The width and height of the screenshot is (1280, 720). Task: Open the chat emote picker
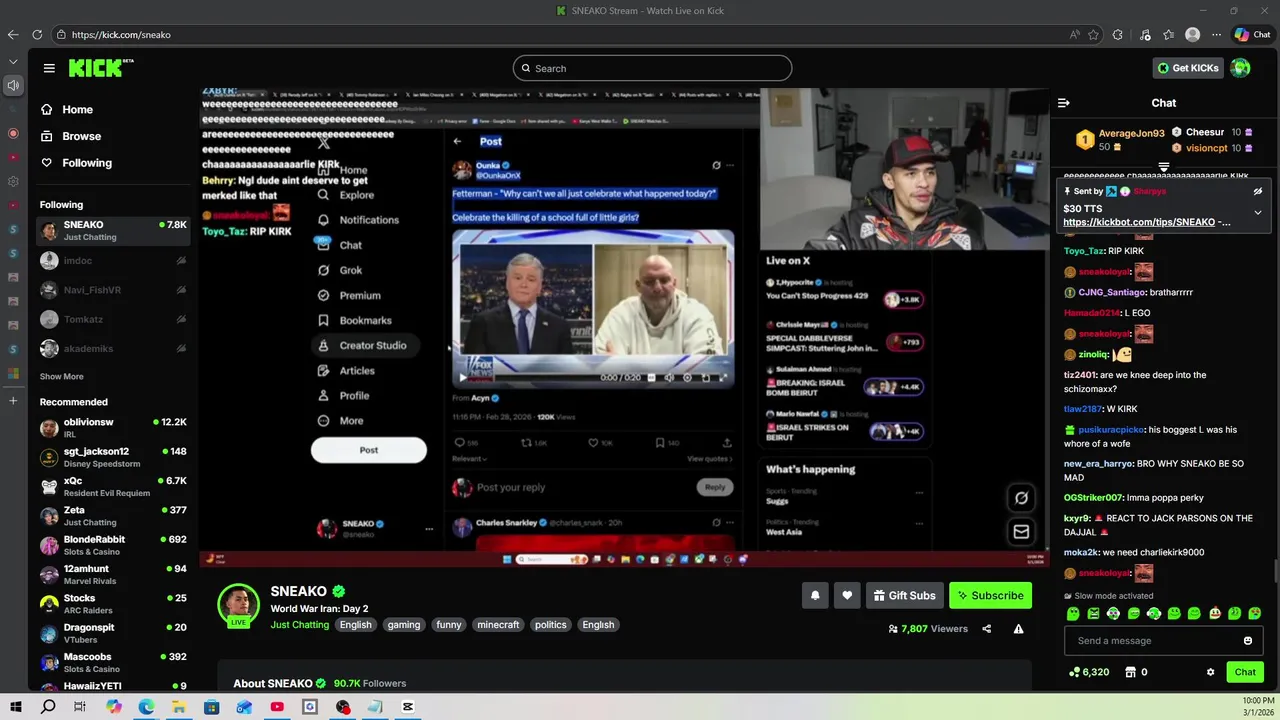pos(1248,641)
